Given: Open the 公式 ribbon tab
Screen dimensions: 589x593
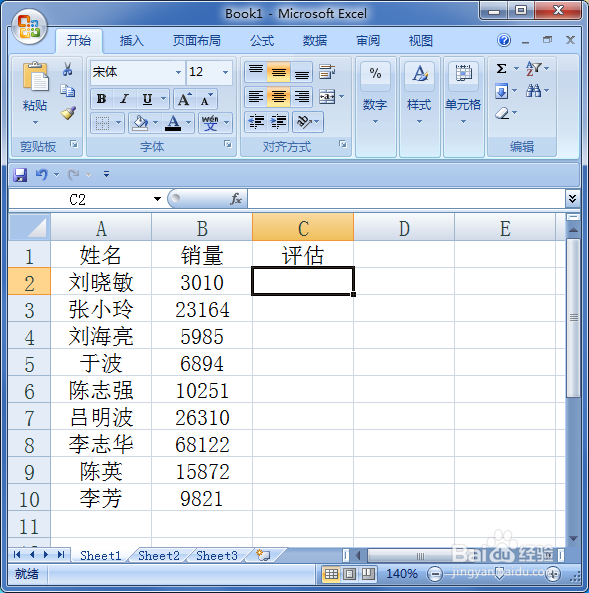Looking at the screenshot, I should (262, 40).
